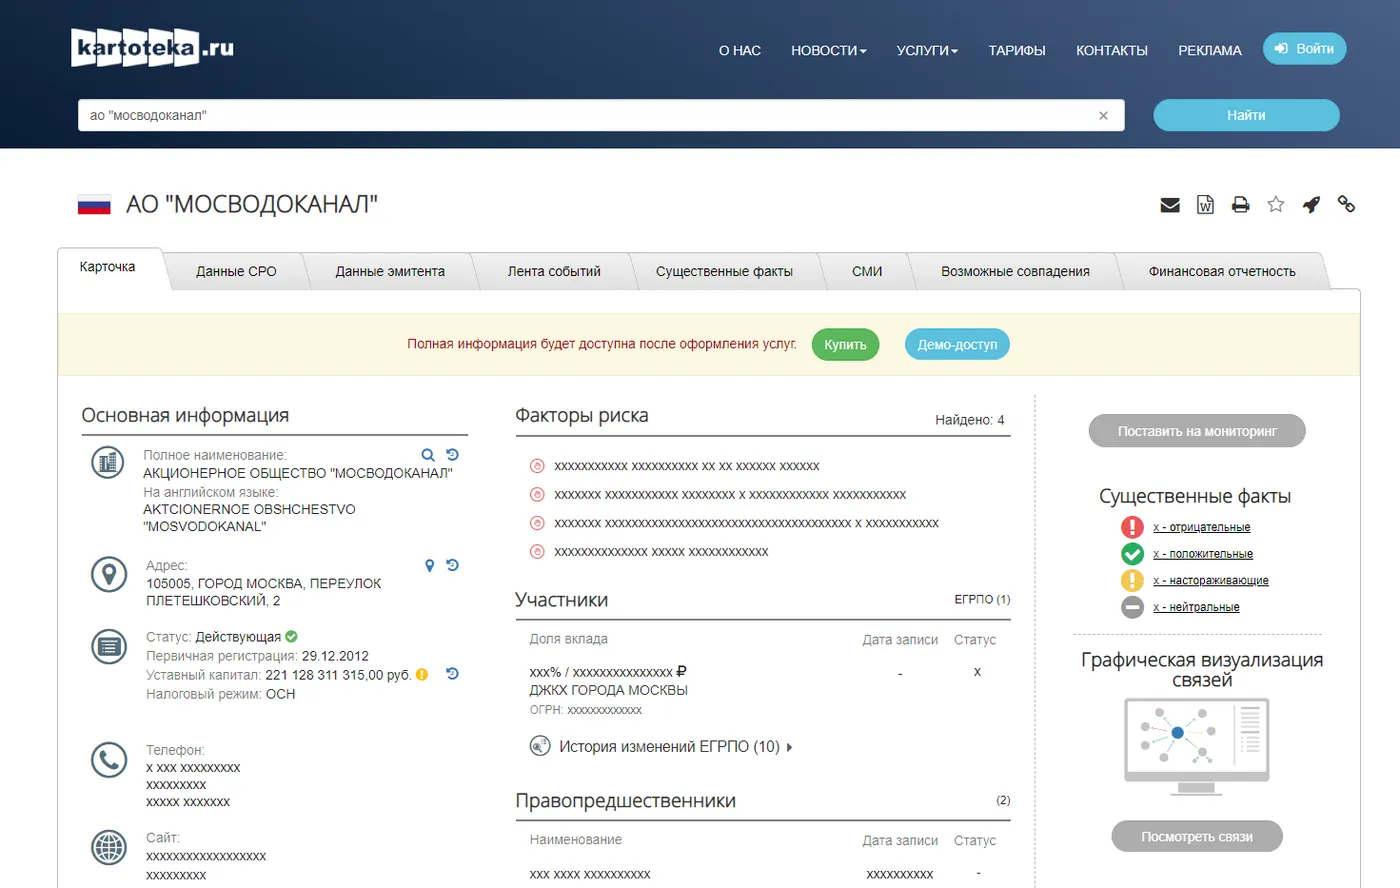Image resolution: width=1400 pixels, height=888 pixels.
Task: Click the globe website icon
Action: pos(109,847)
